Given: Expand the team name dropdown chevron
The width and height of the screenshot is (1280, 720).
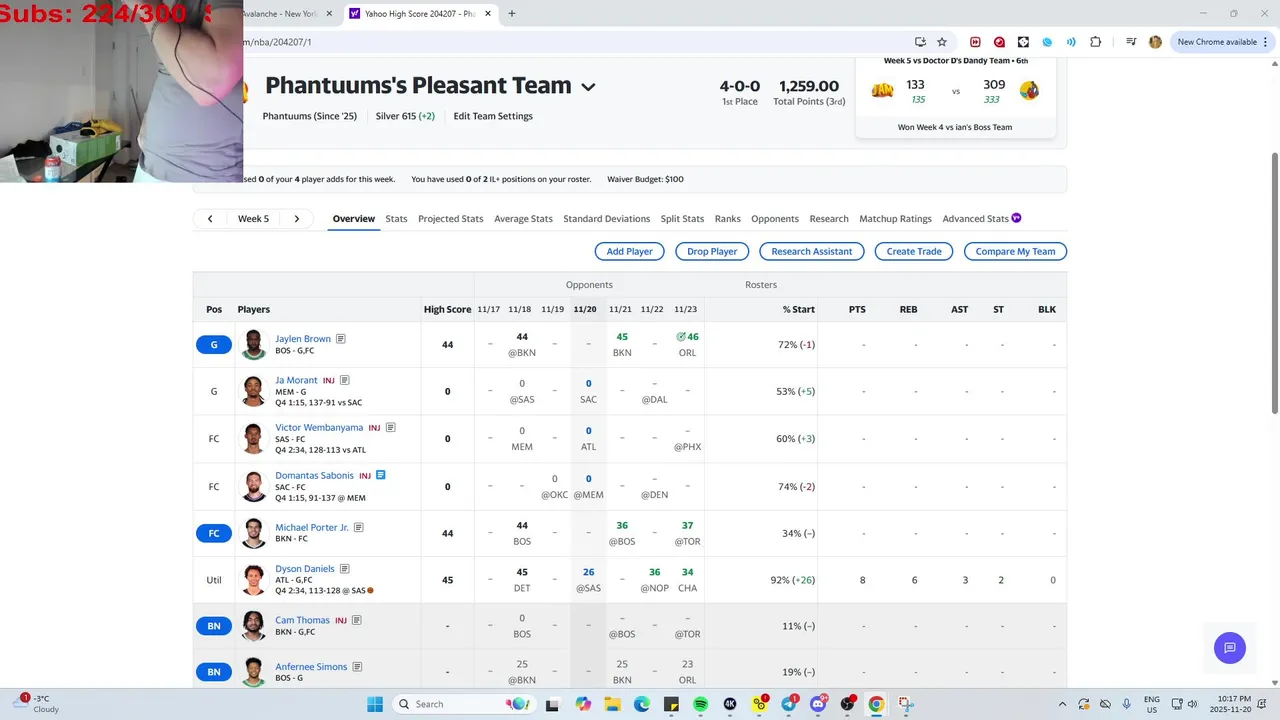Looking at the screenshot, I should (588, 87).
